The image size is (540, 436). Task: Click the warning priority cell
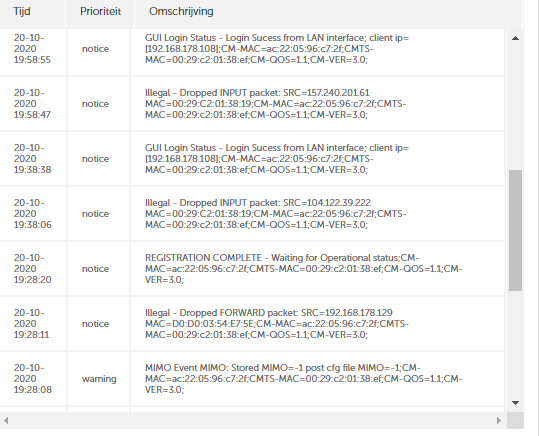tap(99, 378)
